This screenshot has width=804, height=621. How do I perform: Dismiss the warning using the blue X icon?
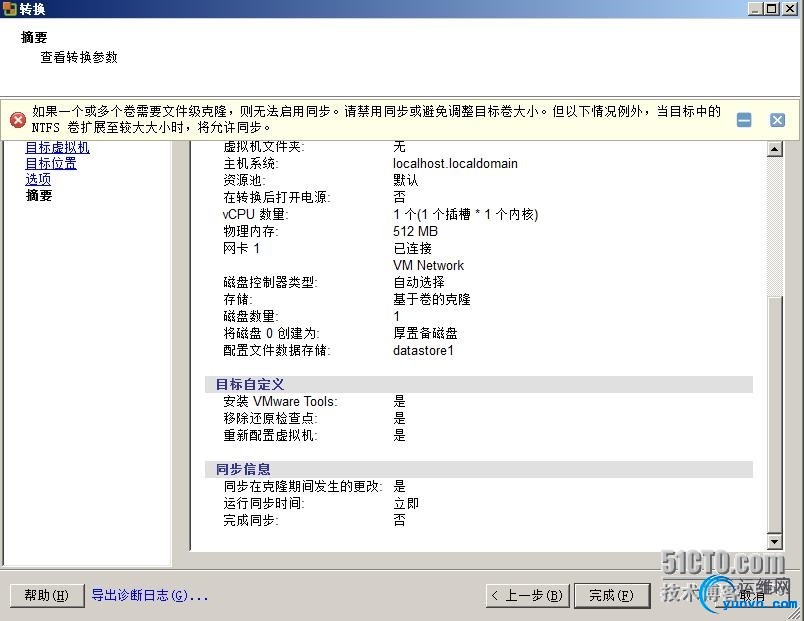click(x=777, y=118)
